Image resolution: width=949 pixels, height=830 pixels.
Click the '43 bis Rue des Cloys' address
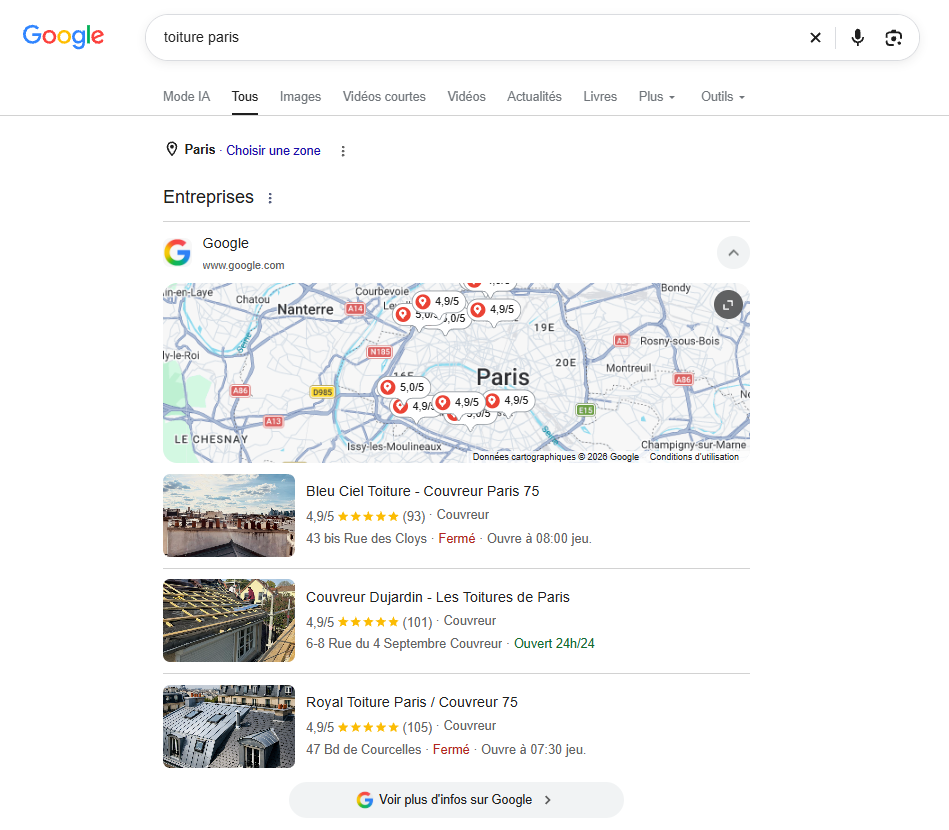[366, 539]
